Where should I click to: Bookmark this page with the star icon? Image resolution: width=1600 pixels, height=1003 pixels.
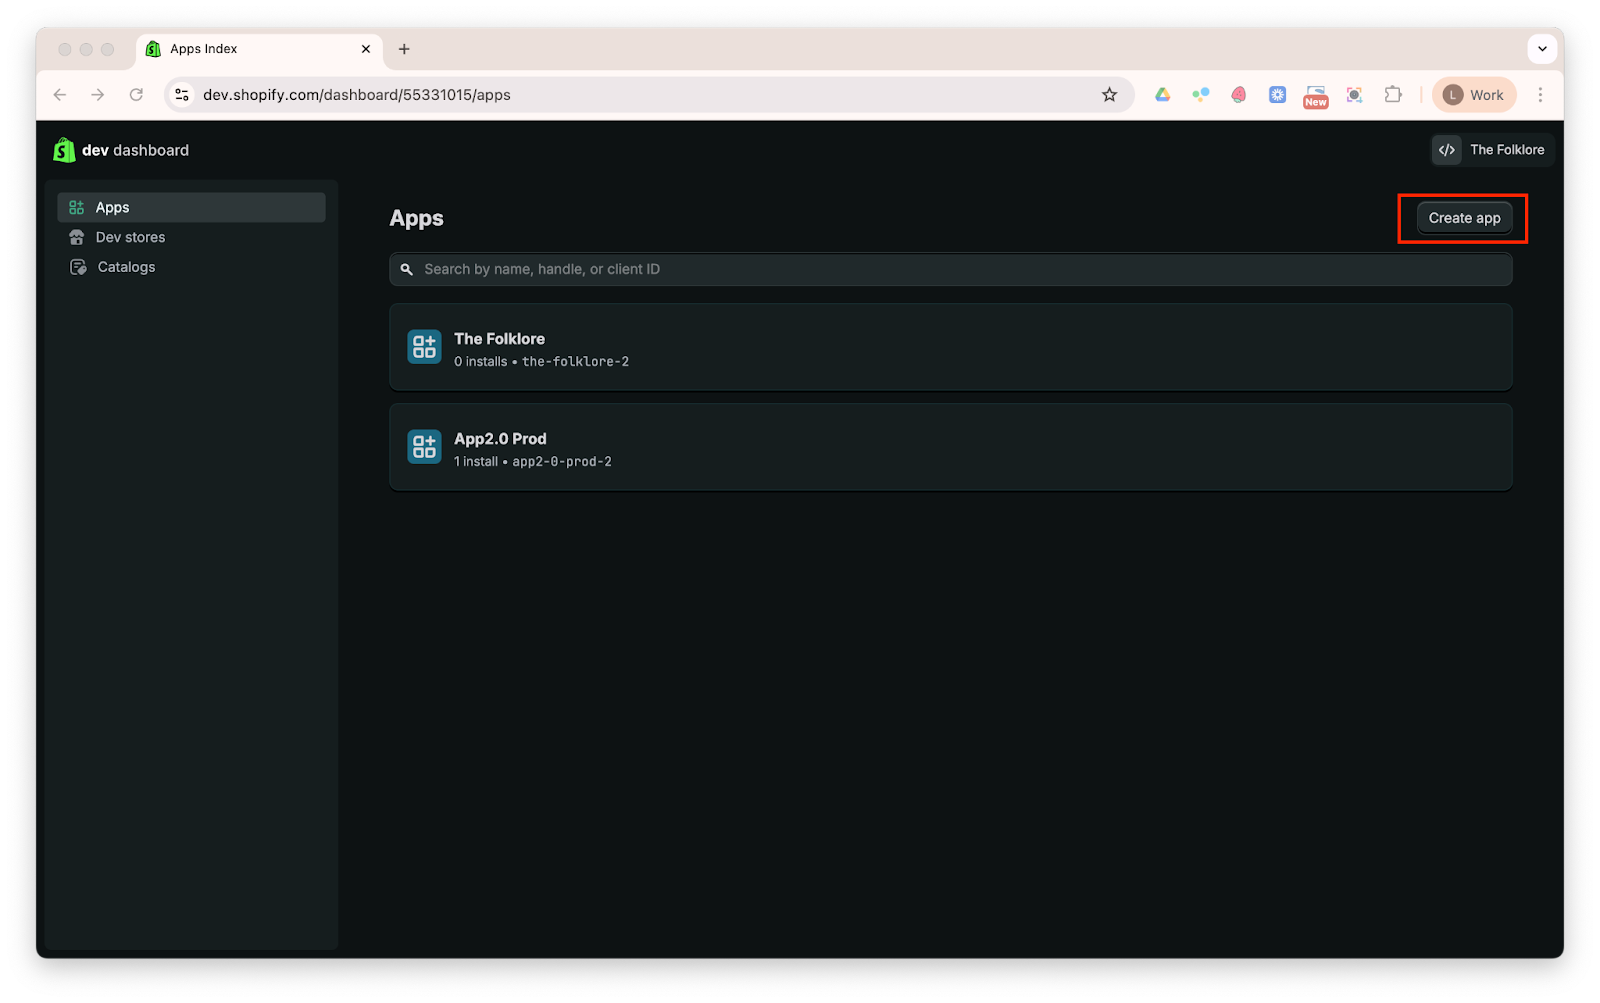click(x=1109, y=95)
